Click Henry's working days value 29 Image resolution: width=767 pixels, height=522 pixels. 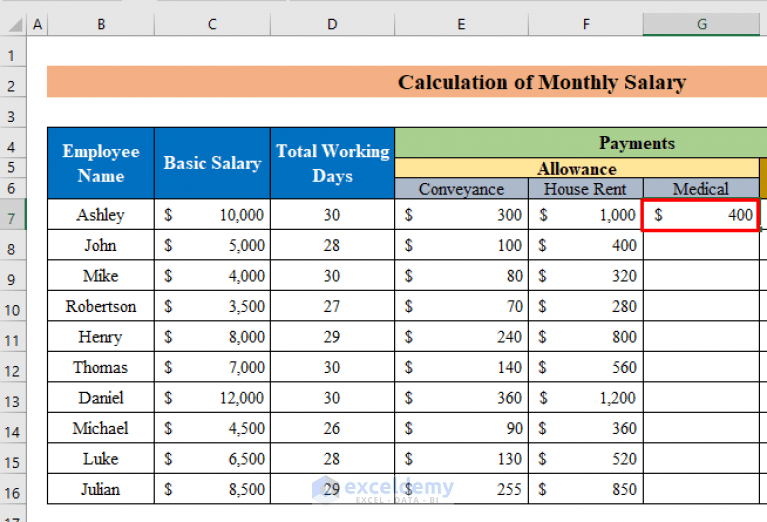332,336
